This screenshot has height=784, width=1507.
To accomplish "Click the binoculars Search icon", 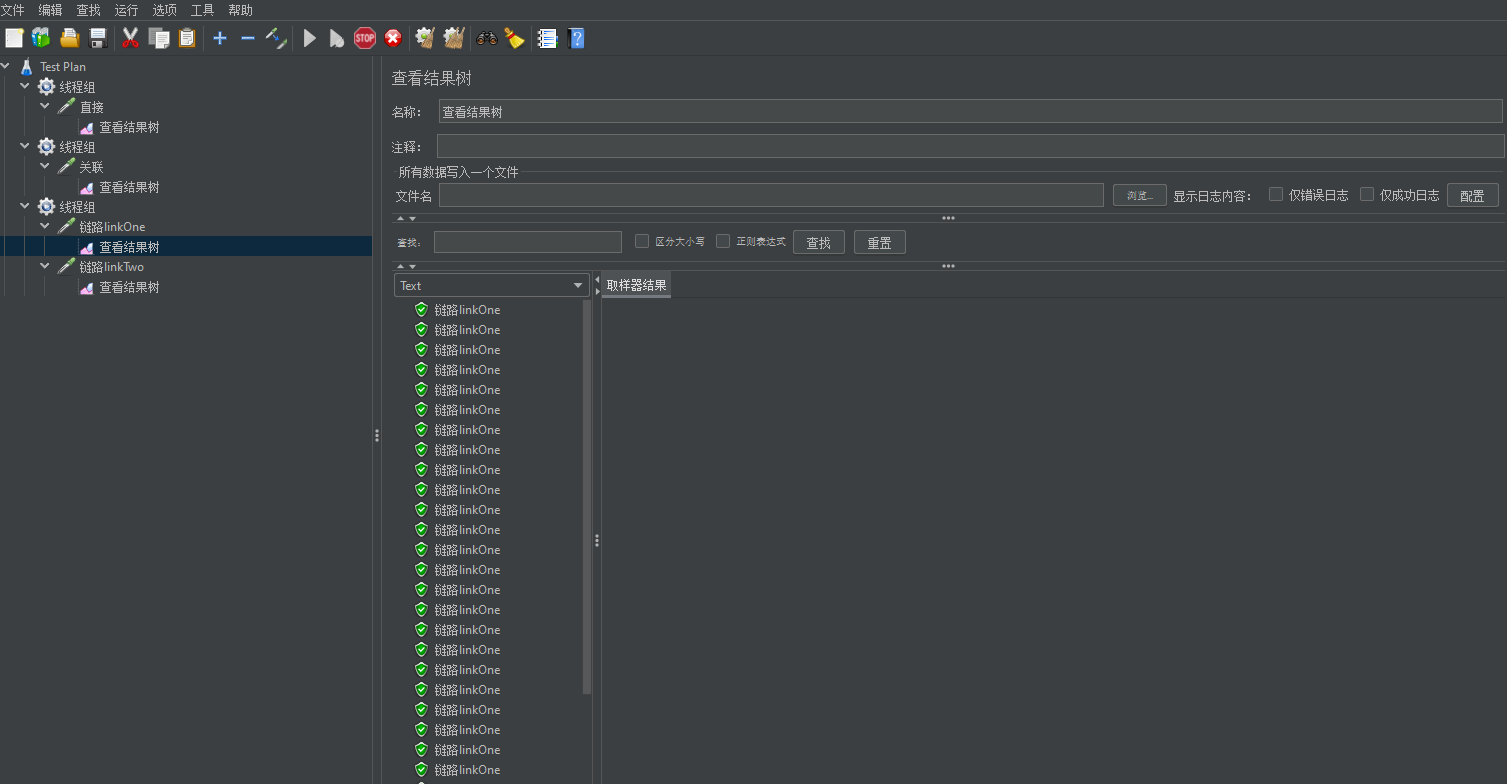I will (487, 38).
